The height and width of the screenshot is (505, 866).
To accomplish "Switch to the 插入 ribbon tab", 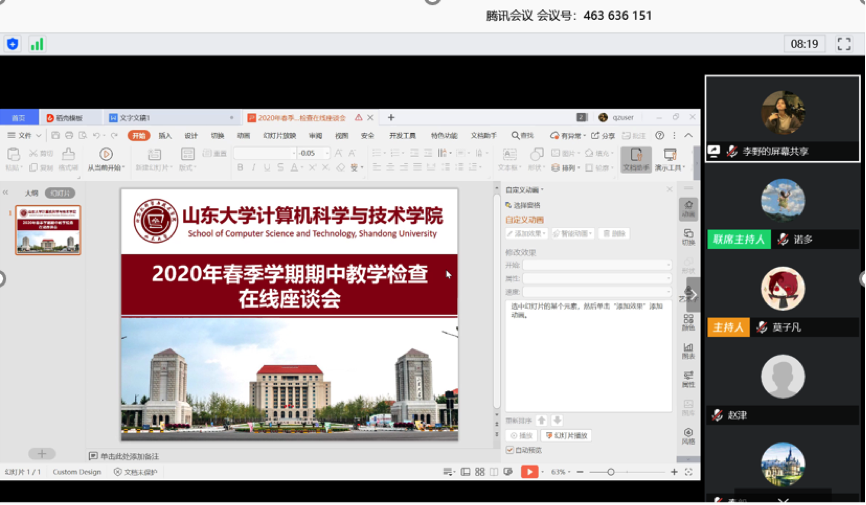I will [165, 135].
